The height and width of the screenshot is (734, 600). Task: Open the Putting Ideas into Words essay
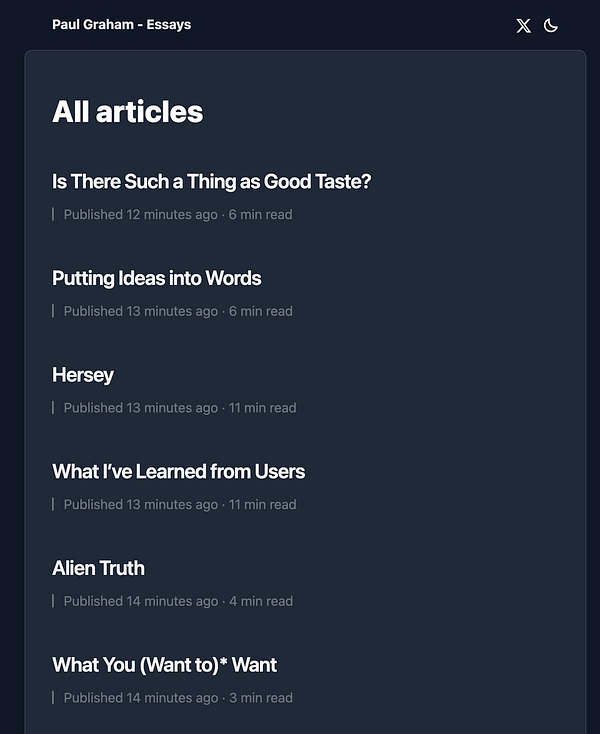point(156,278)
